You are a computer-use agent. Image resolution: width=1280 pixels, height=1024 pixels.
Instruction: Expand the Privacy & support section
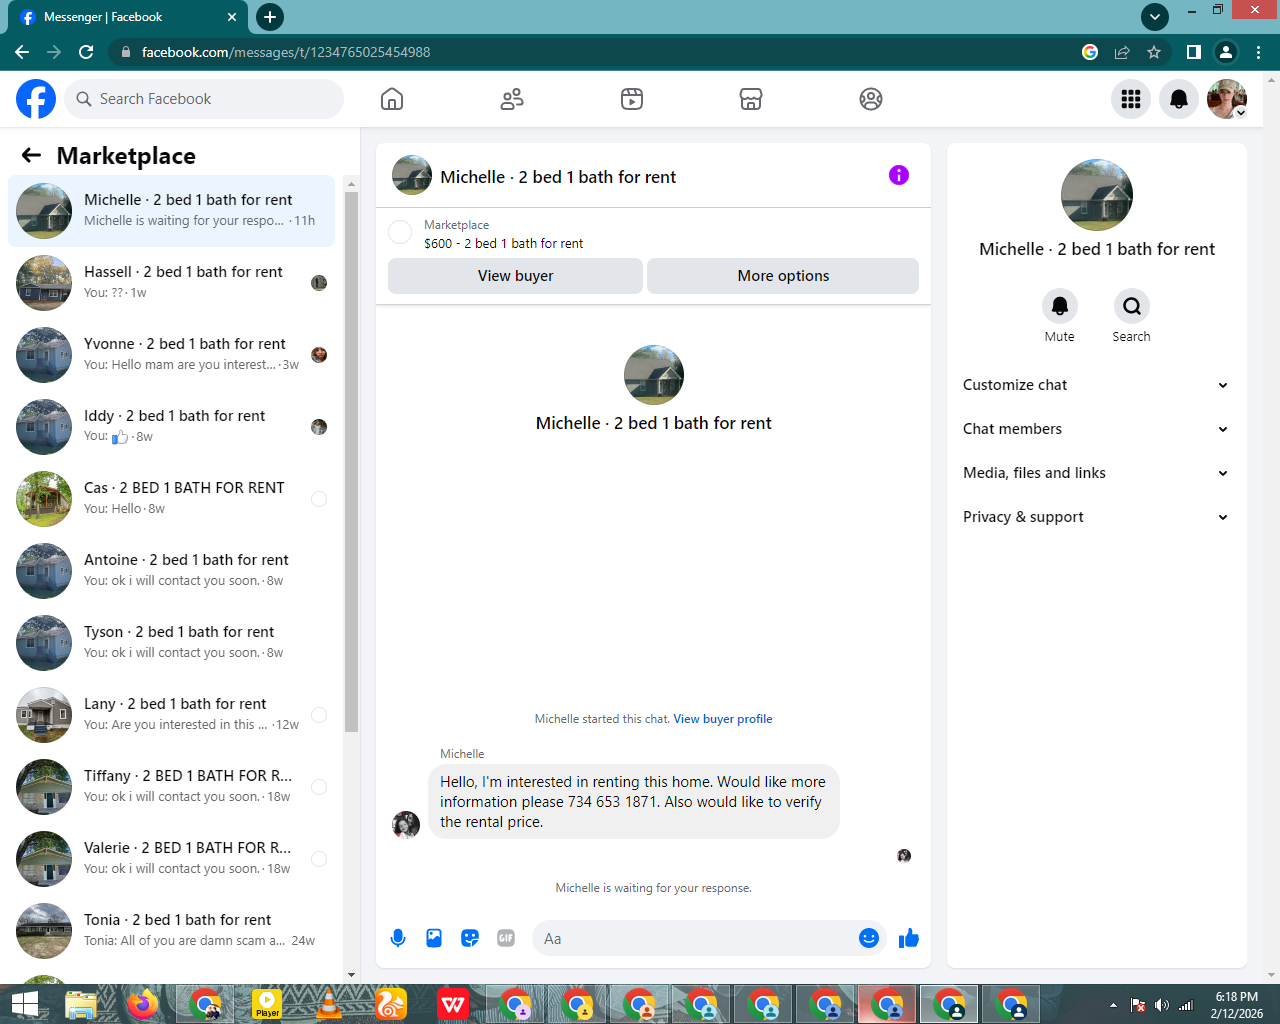point(1096,517)
